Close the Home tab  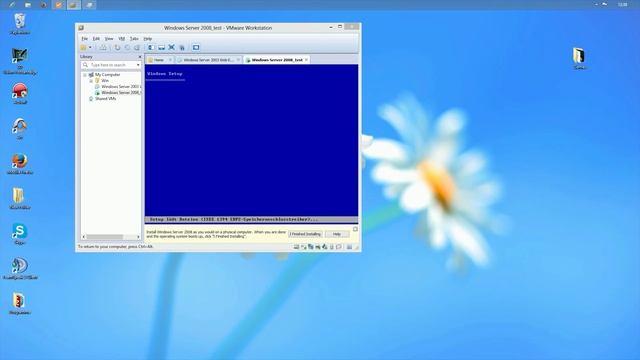point(171,60)
